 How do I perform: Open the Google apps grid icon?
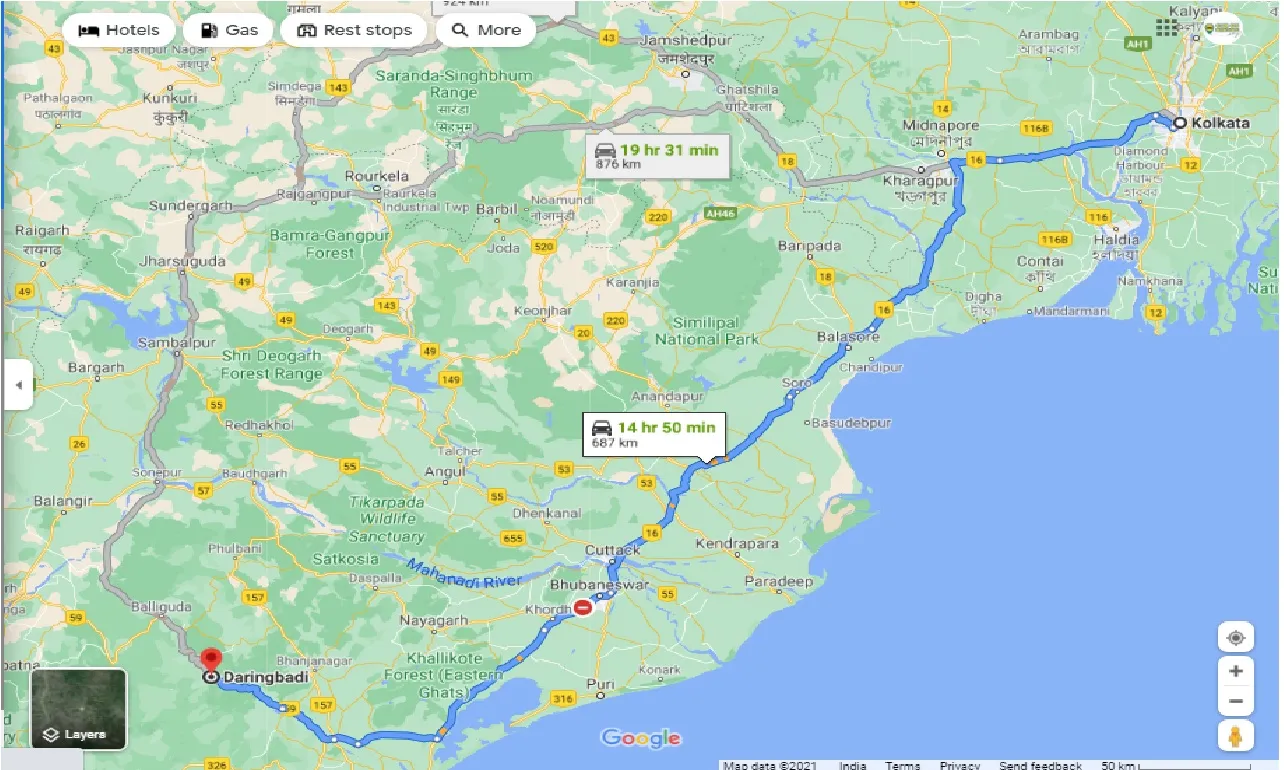(x=1165, y=27)
